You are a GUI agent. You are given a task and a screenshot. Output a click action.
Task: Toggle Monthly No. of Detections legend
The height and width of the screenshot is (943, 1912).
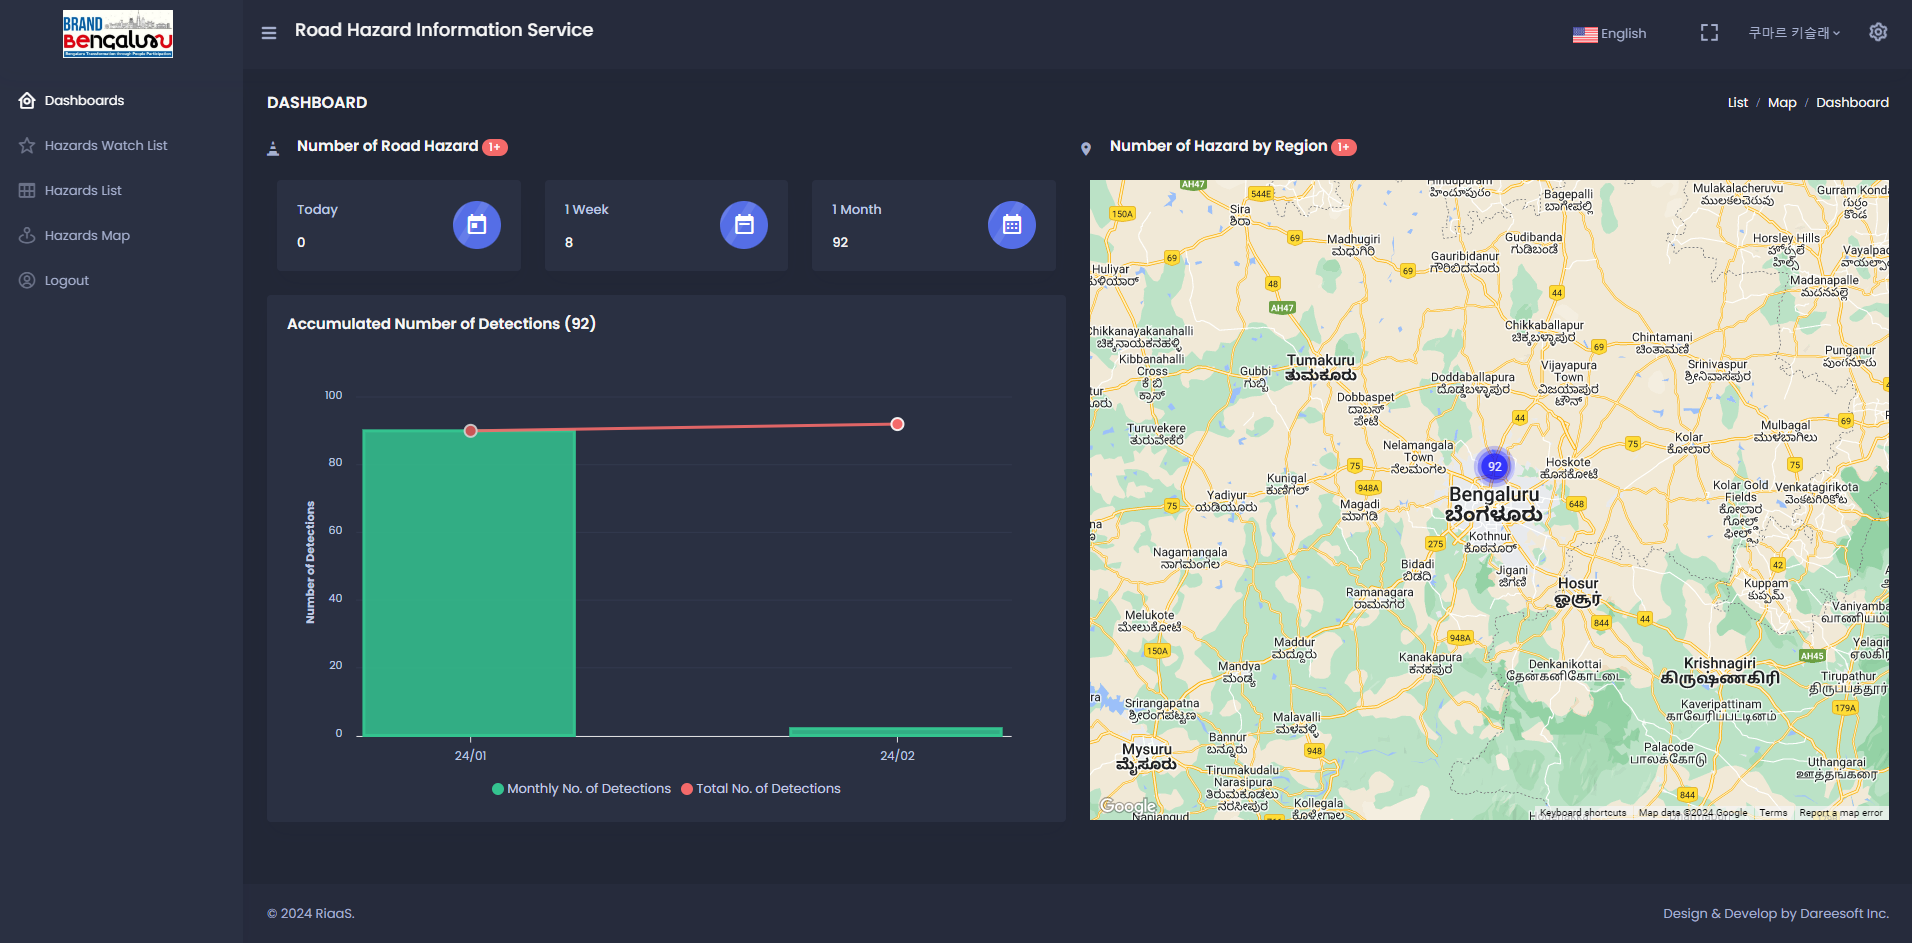click(581, 789)
